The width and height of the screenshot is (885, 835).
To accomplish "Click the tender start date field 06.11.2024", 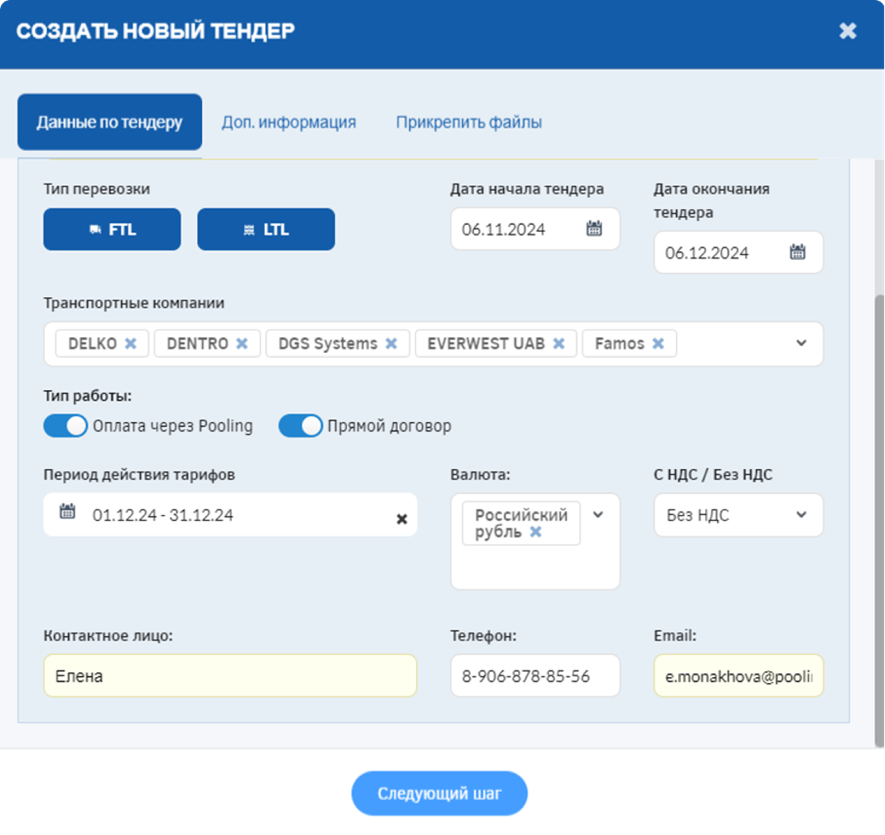I will [x=535, y=229].
